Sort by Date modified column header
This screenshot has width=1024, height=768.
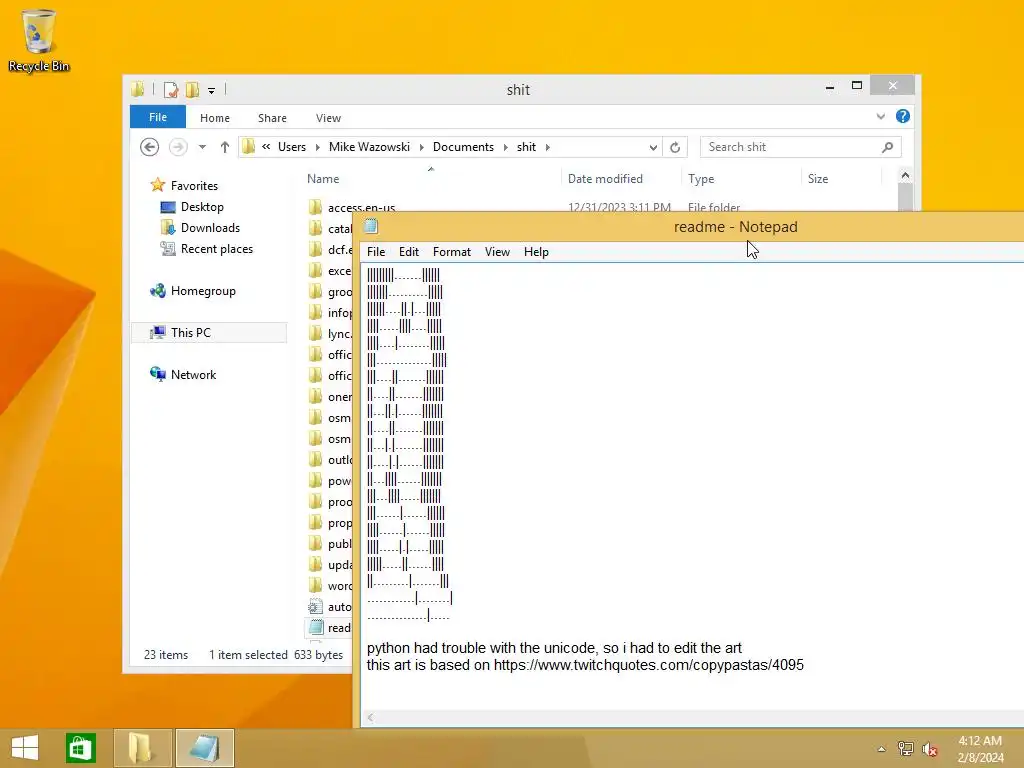(x=605, y=178)
